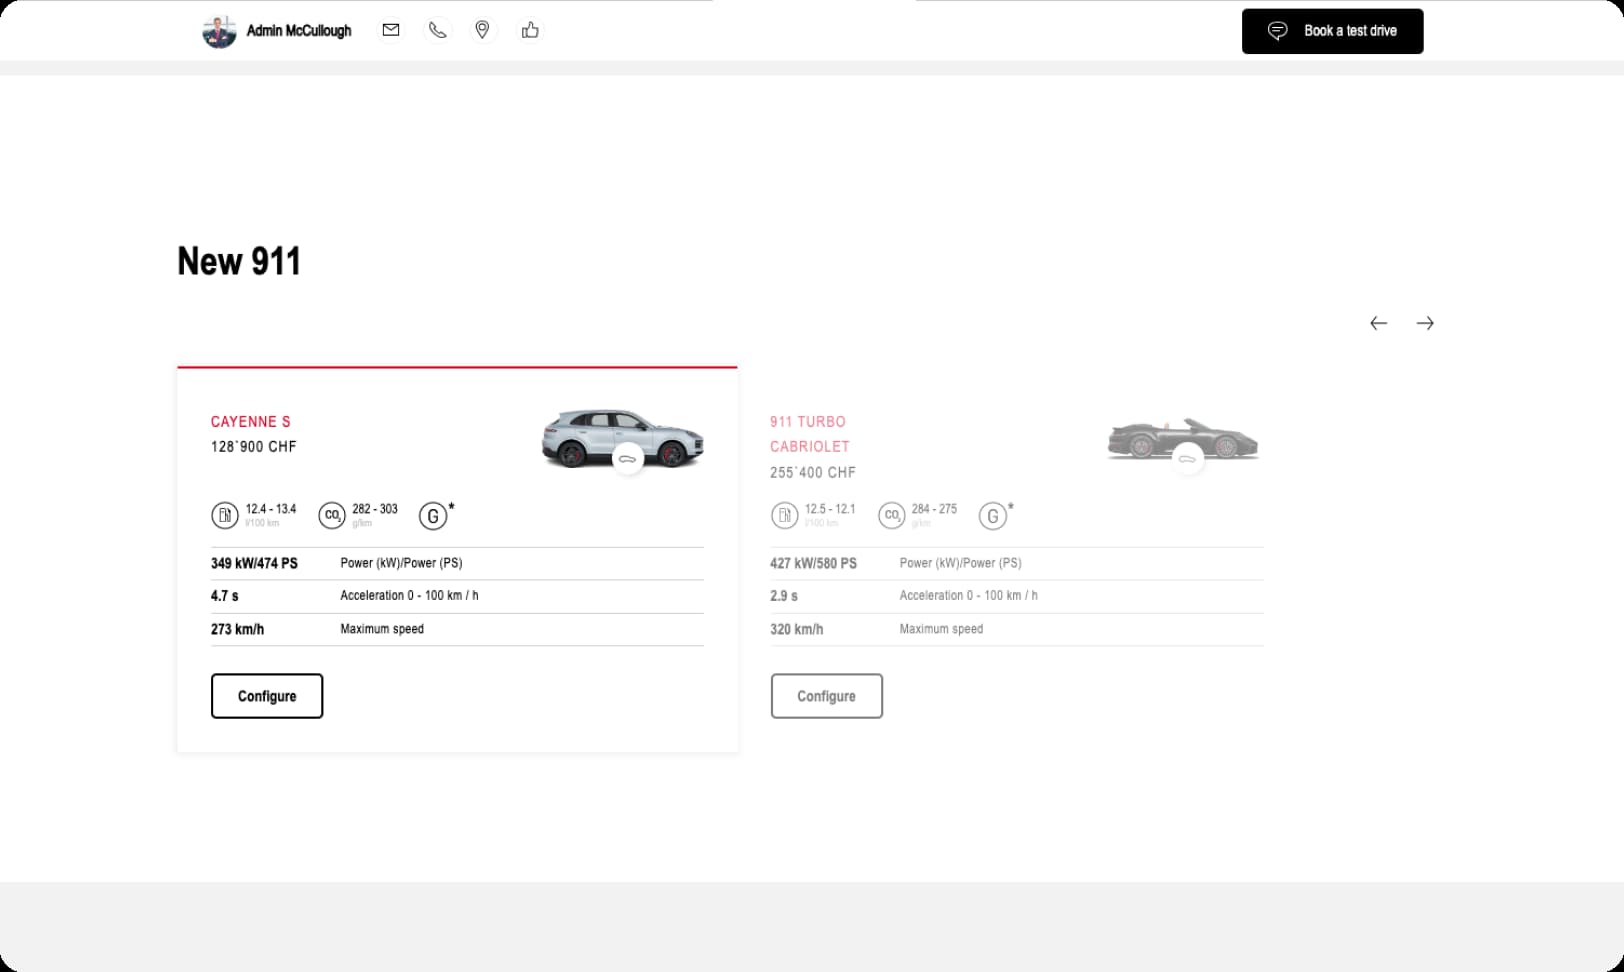The height and width of the screenshot is (972, 1624).
Task: Click 911 Turbo Cabriolet efficiency class G icon
Action: pos(992,516)
